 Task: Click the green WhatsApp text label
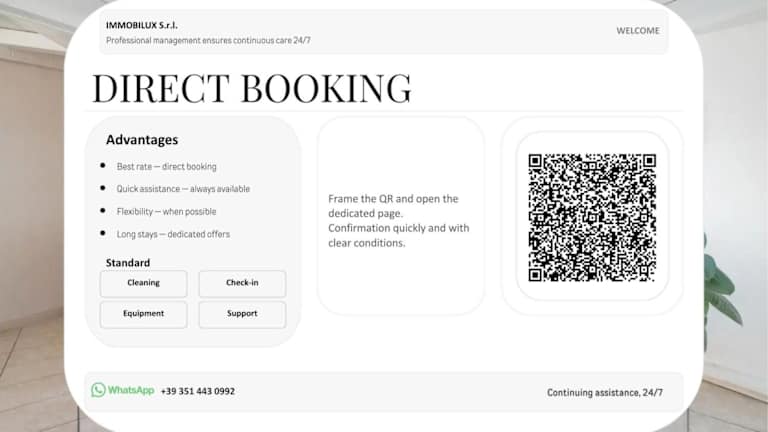pyautogui.click(x=131, y=391)
